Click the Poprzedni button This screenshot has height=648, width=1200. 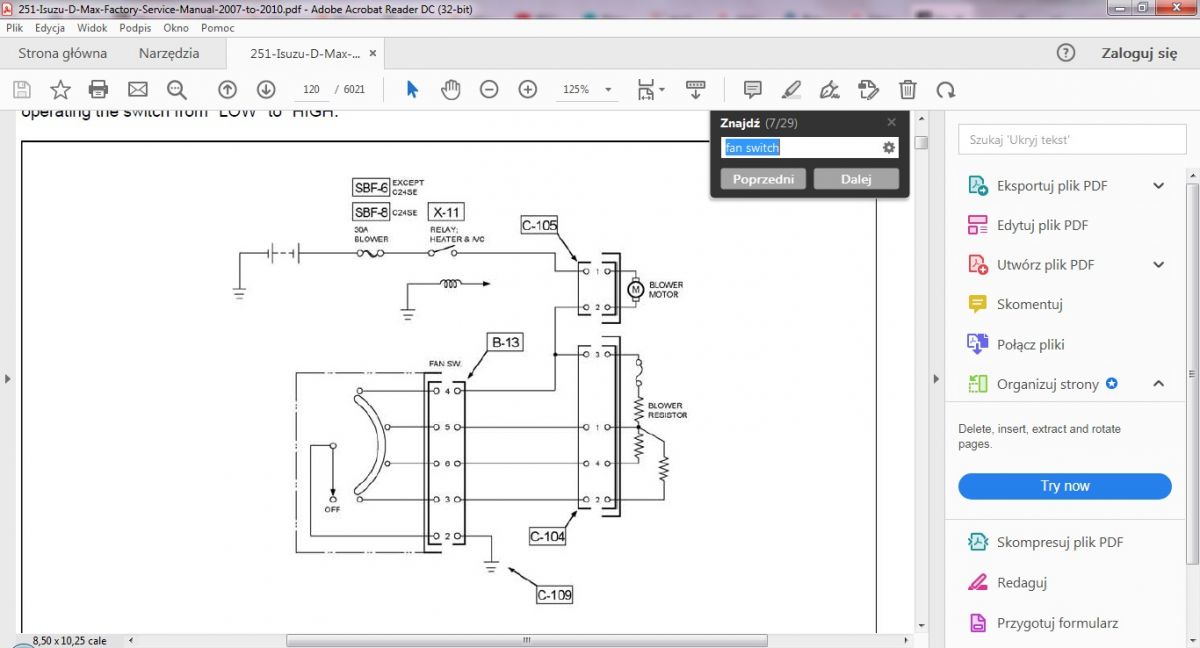click(763, 179)
